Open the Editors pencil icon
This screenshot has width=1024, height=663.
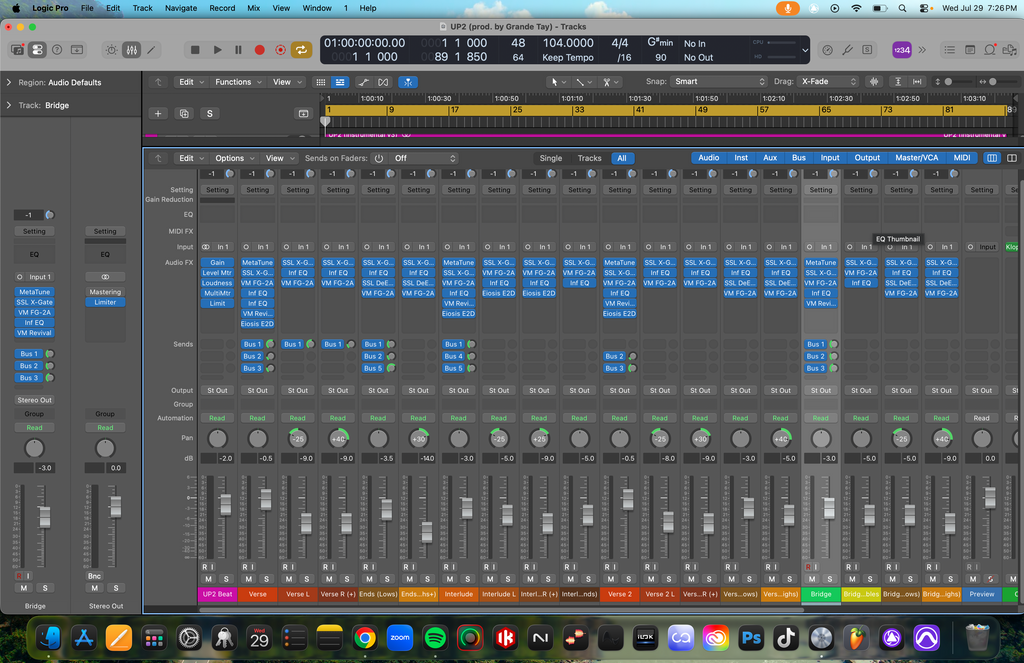151,50
